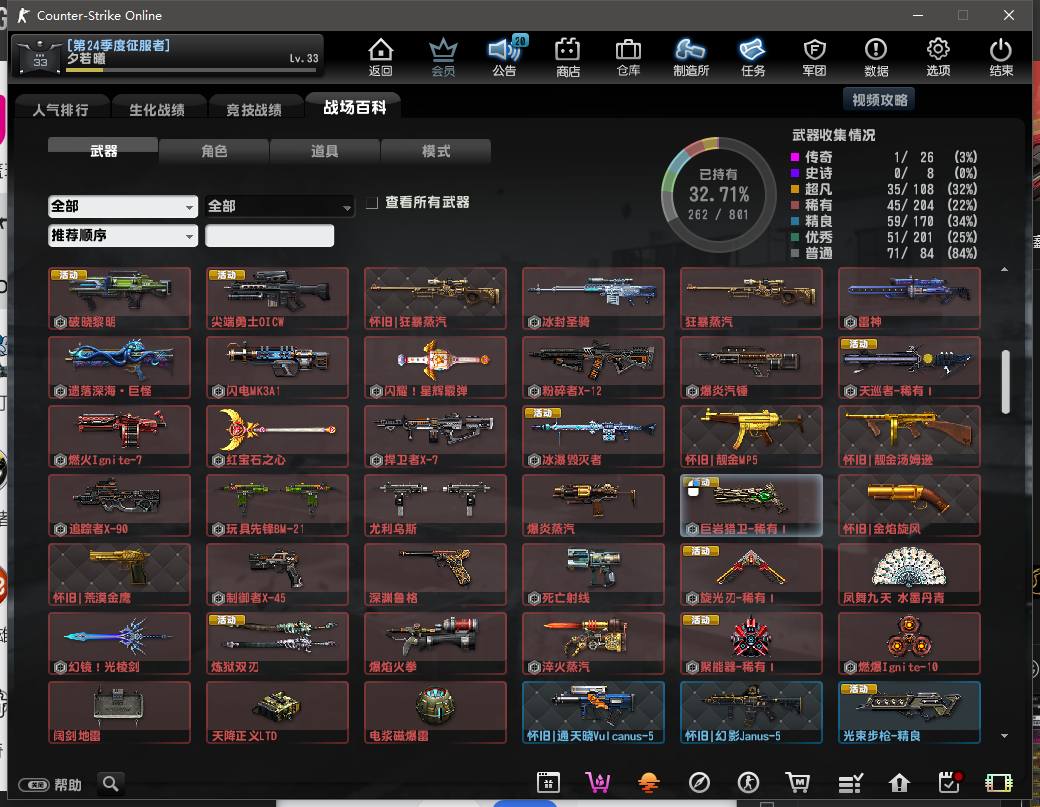Viewport: 1040px width, 807px height.
Task: Enable the 查看所有武器 checkbox
Action: 372,203
